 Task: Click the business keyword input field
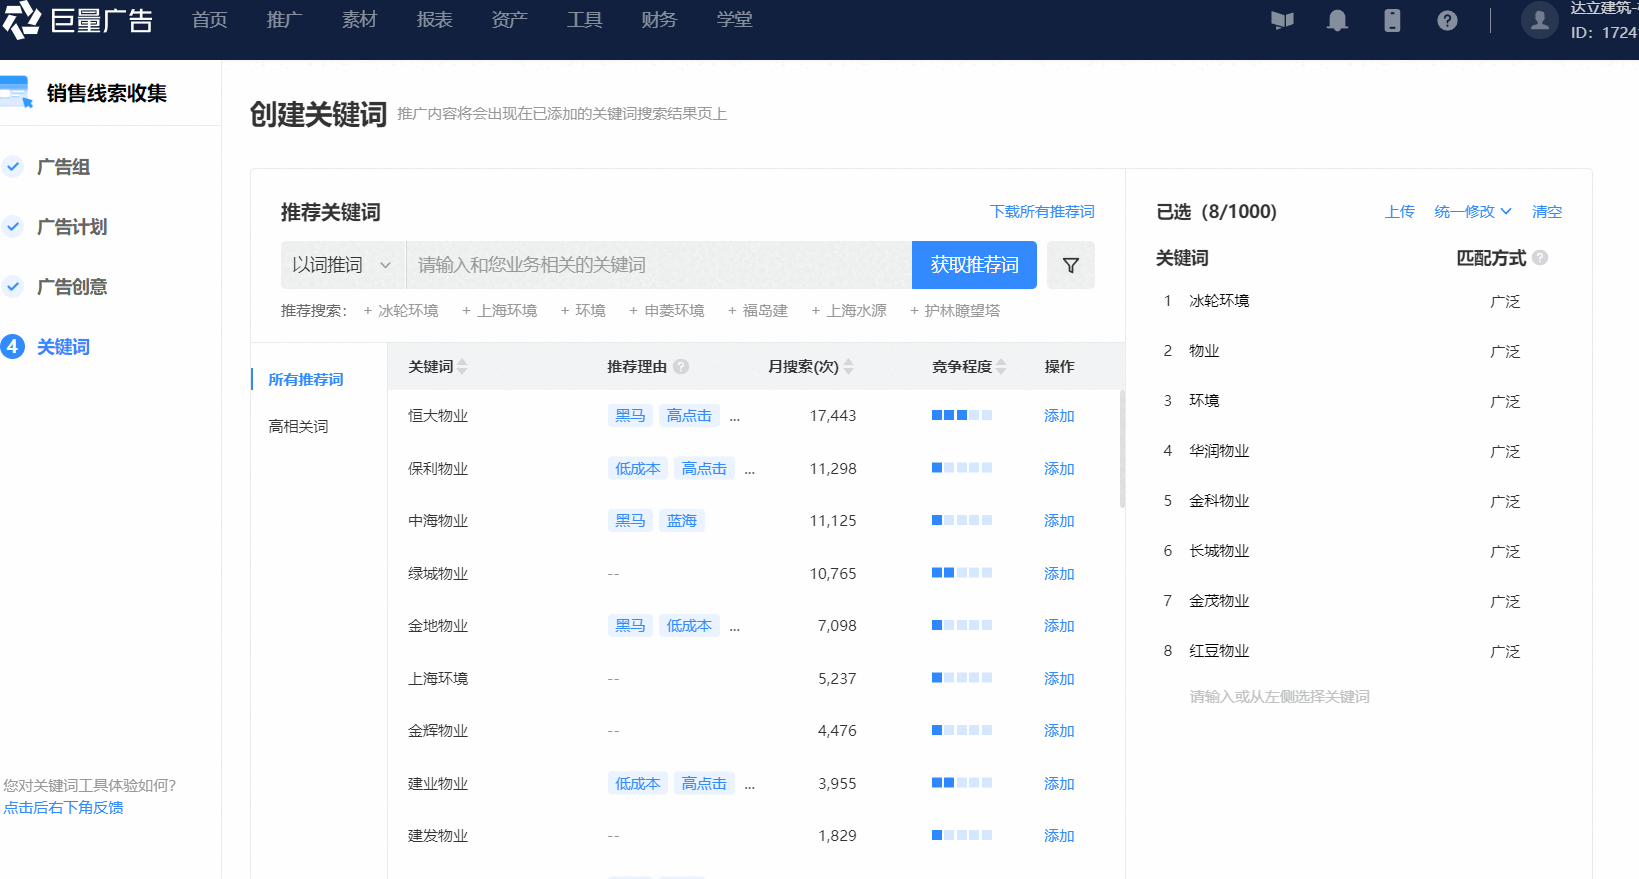(658, 265)
